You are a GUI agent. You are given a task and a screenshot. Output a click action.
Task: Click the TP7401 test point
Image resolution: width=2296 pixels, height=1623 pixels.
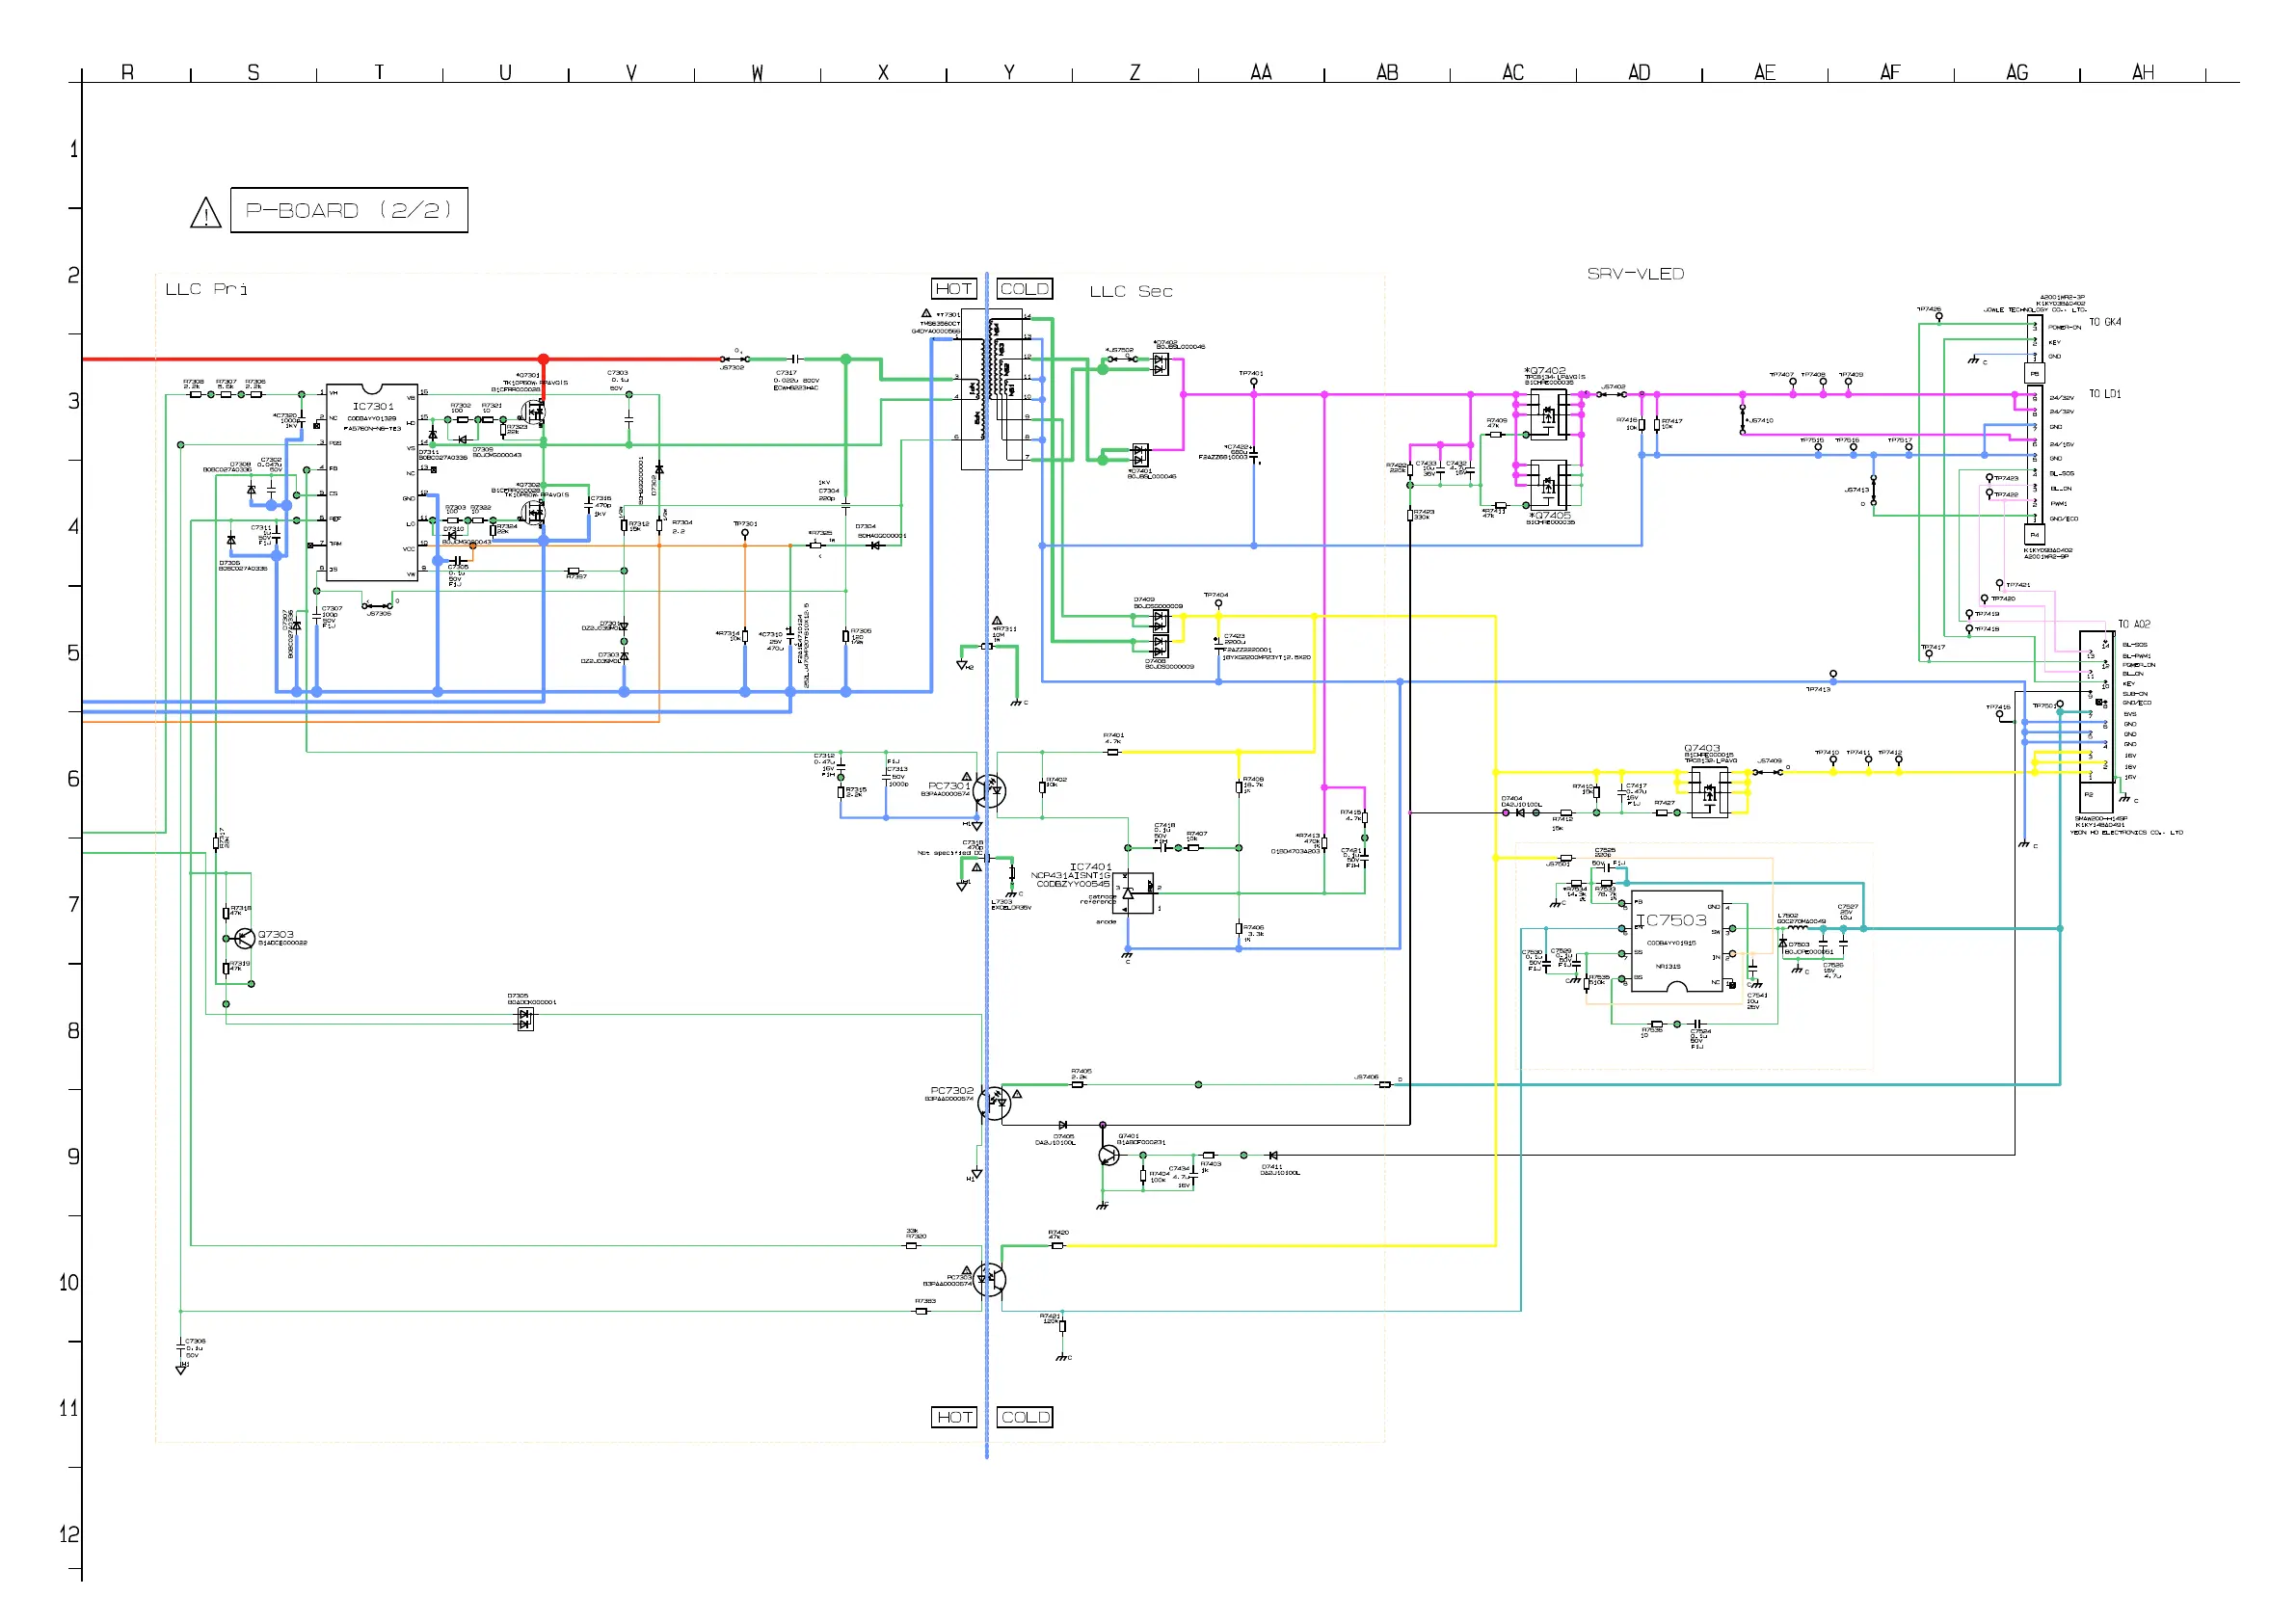pyautogui.click(x=1253, y=381)
